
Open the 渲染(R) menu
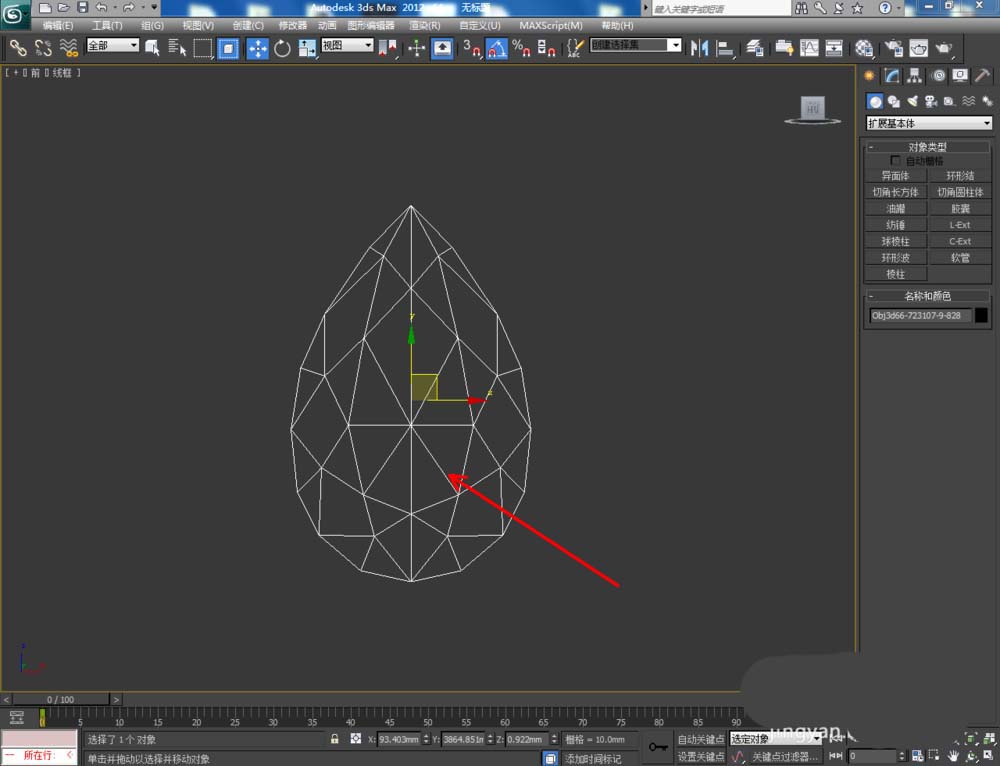pos(425,25)
